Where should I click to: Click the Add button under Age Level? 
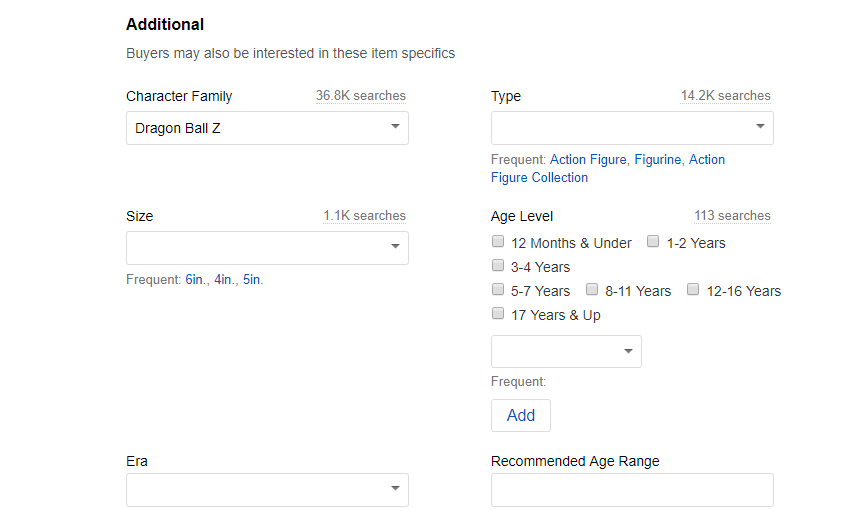tap(521, 415)
